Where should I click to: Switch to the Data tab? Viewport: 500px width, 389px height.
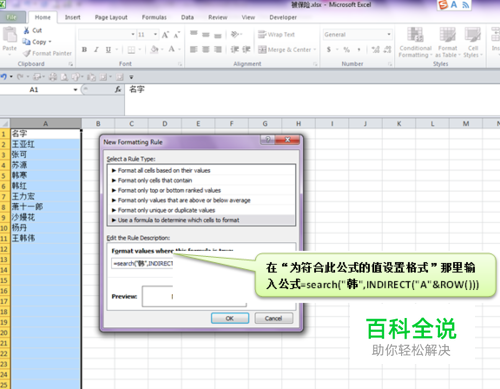click(x=187, y=17)
